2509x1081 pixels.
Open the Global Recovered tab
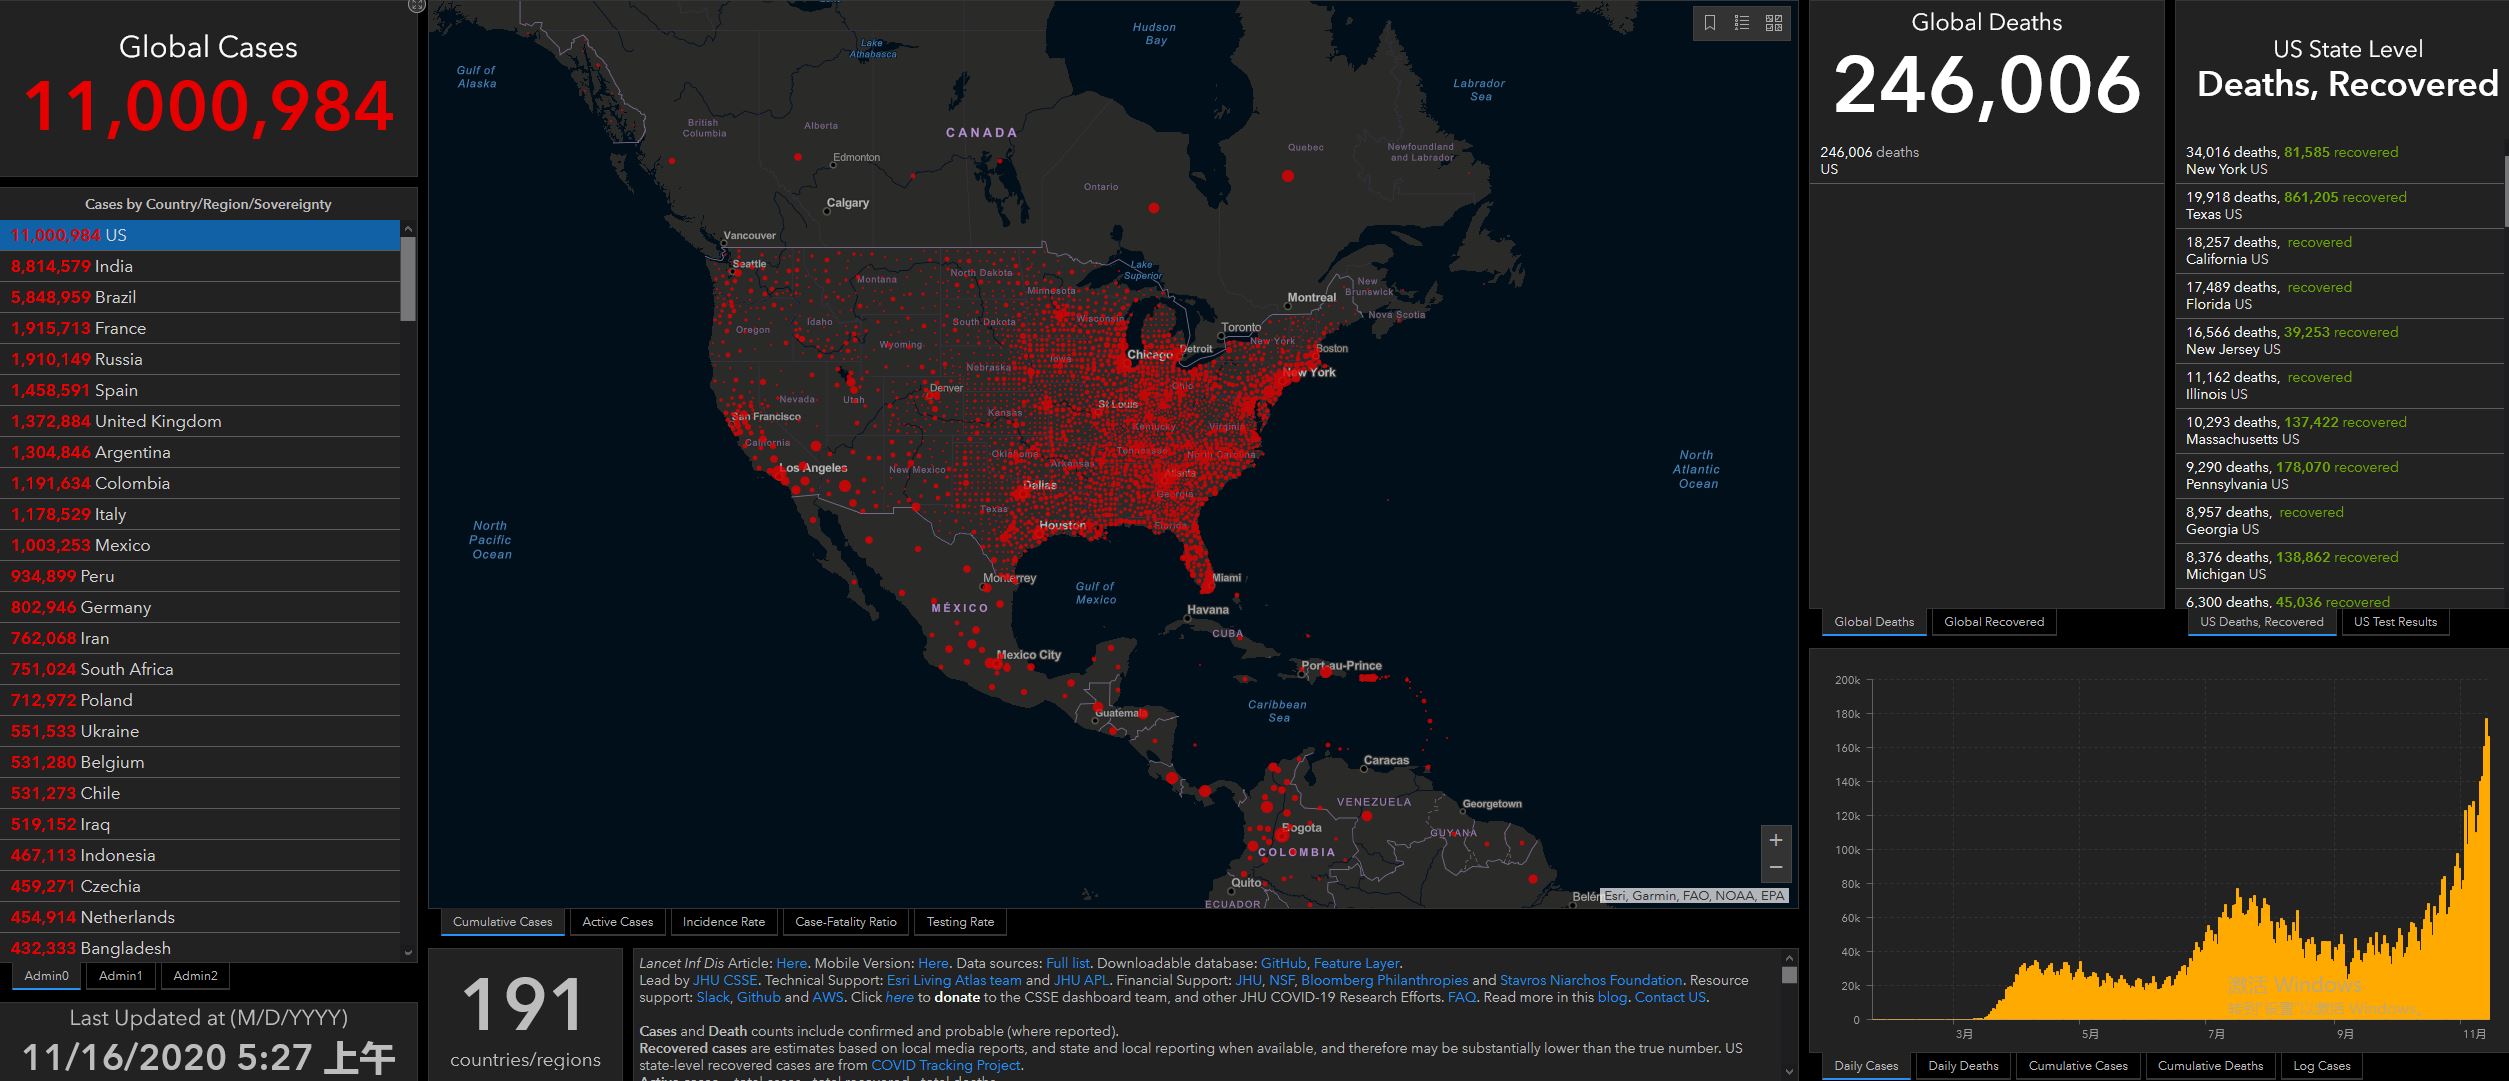coord(1993,622)
